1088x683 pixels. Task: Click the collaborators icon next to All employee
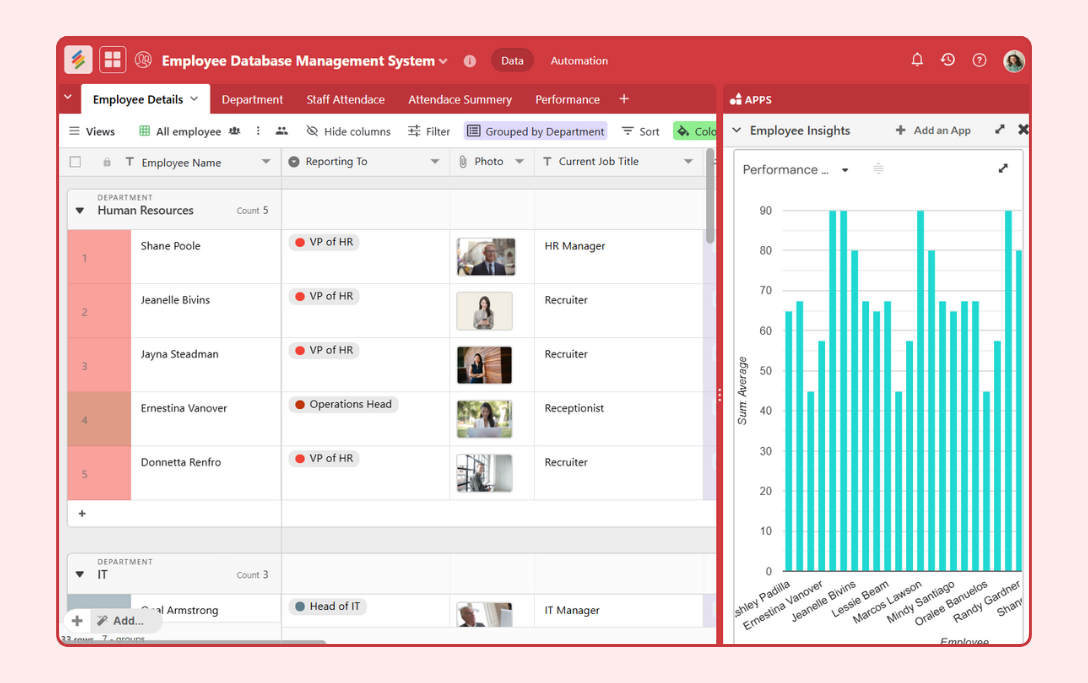234,131
